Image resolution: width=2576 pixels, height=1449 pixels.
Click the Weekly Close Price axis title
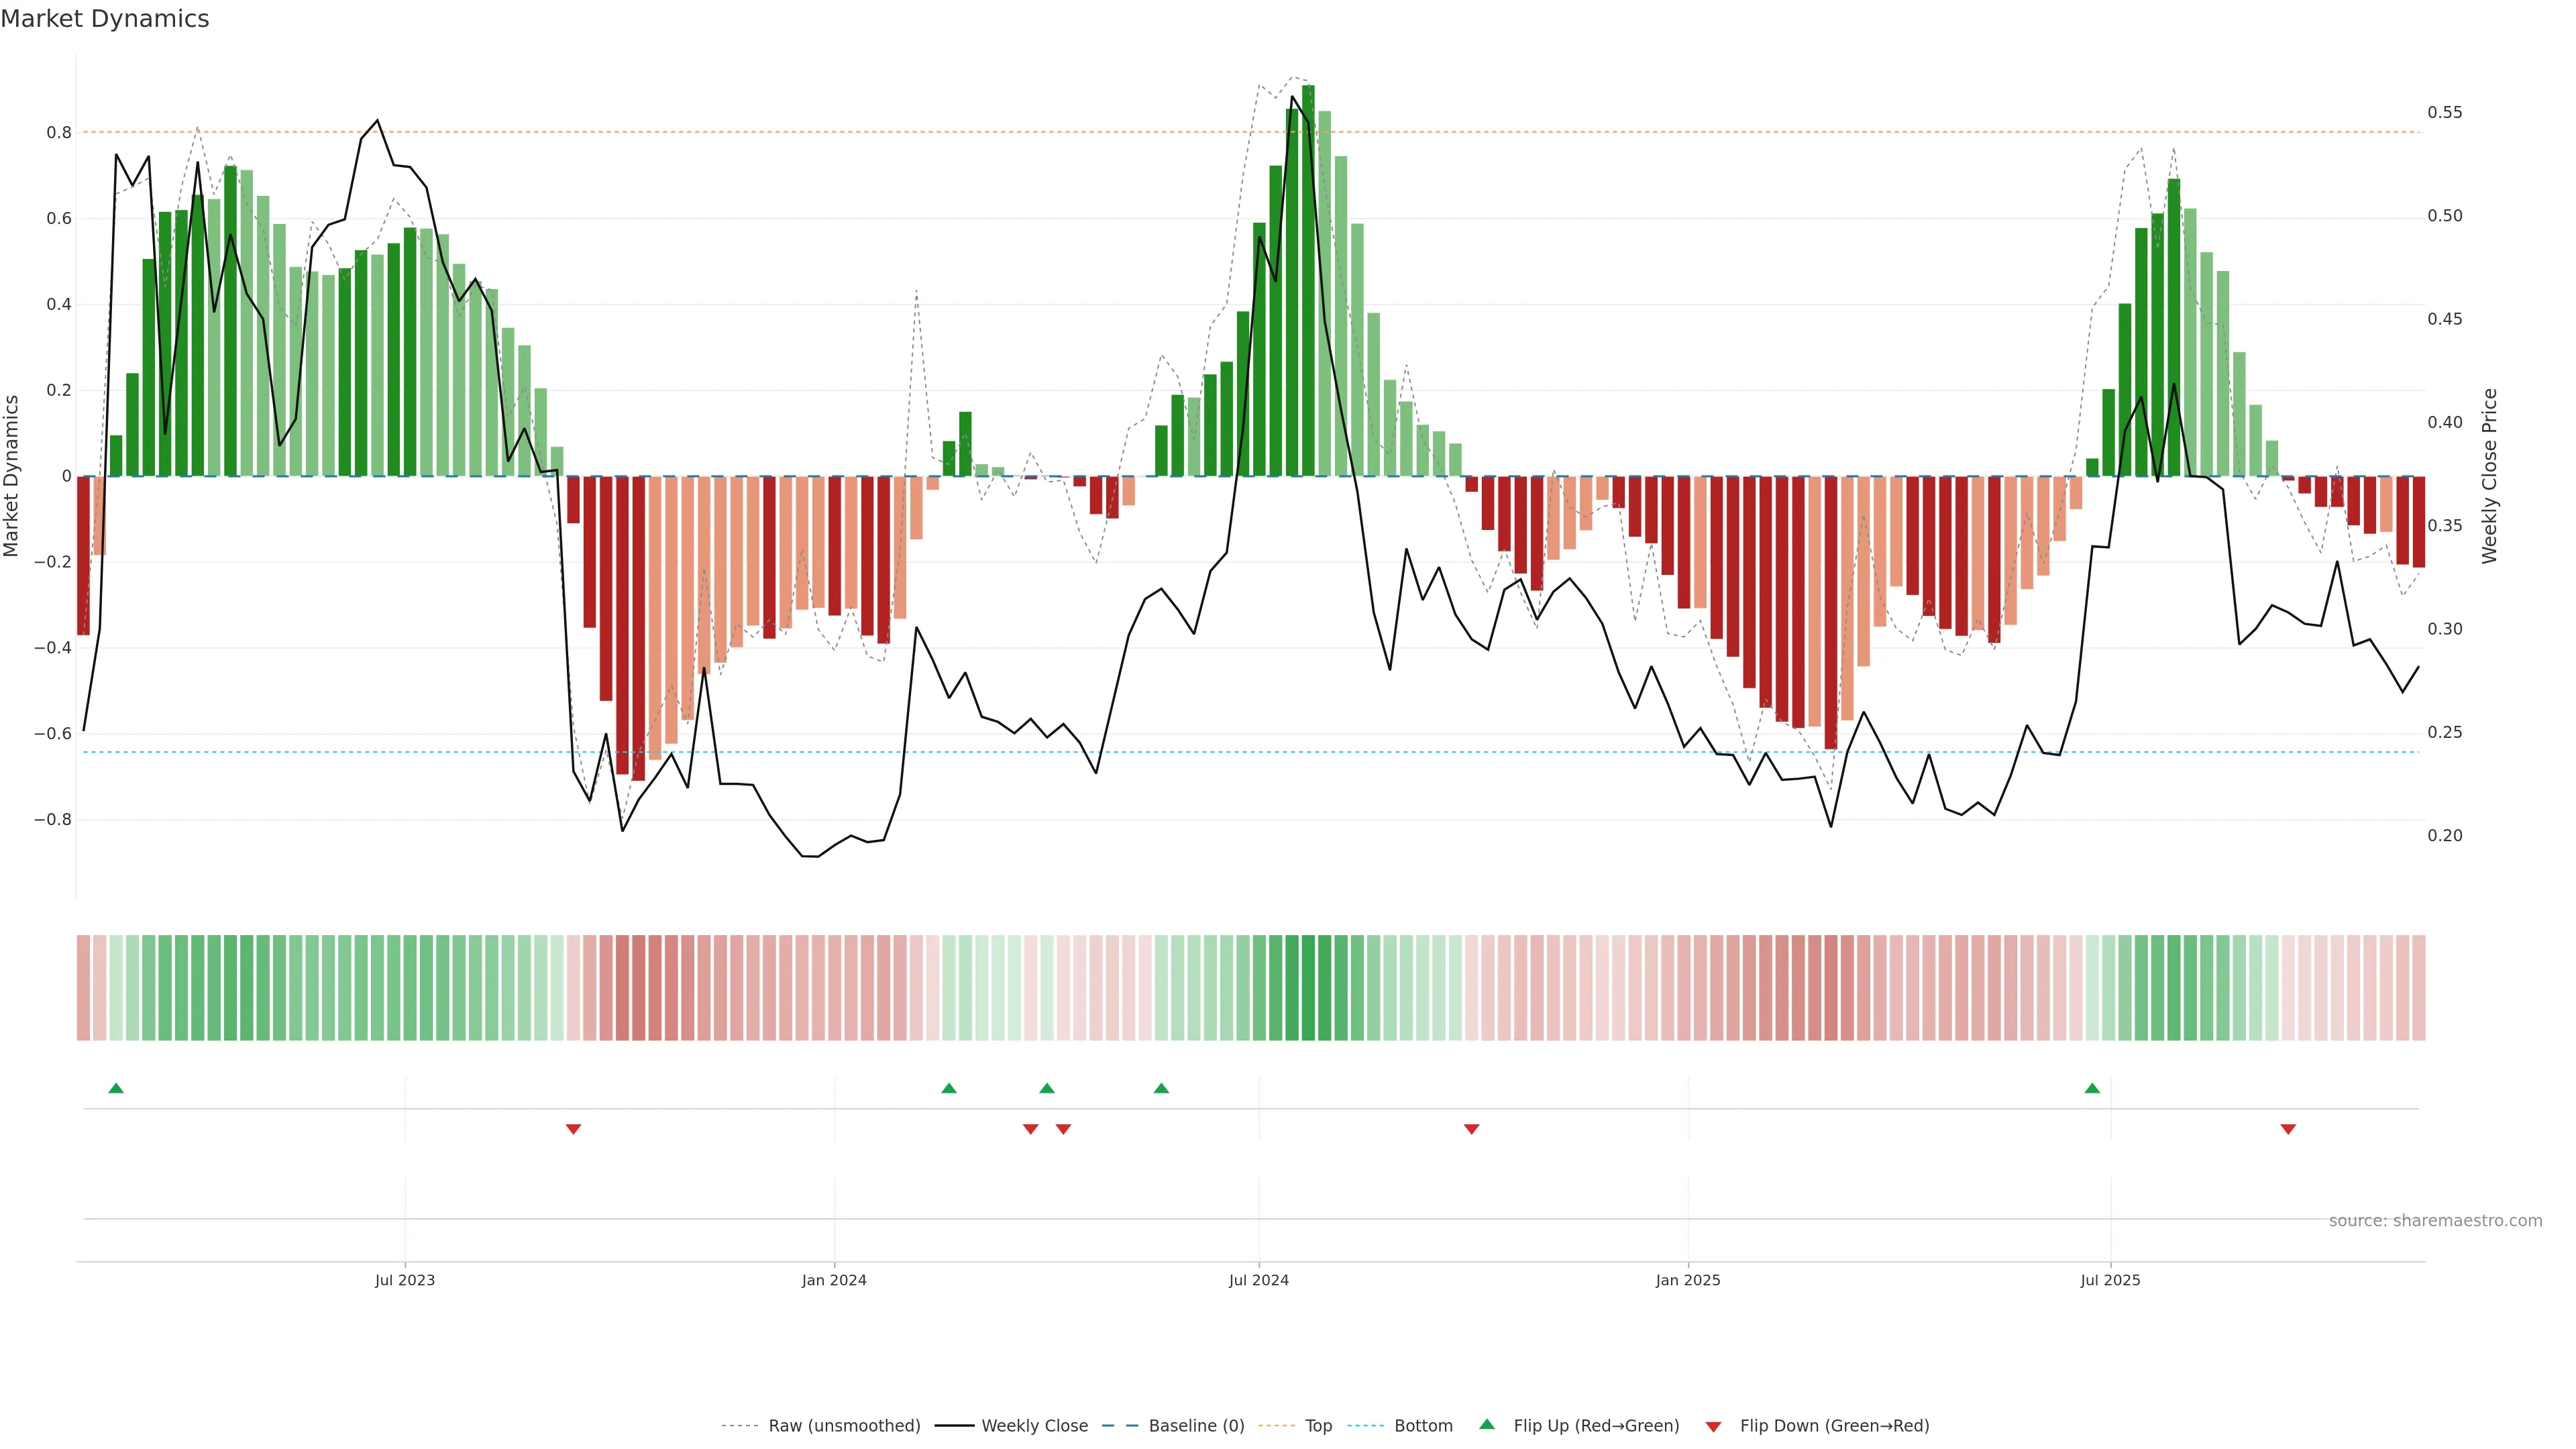coord(2489,476)
